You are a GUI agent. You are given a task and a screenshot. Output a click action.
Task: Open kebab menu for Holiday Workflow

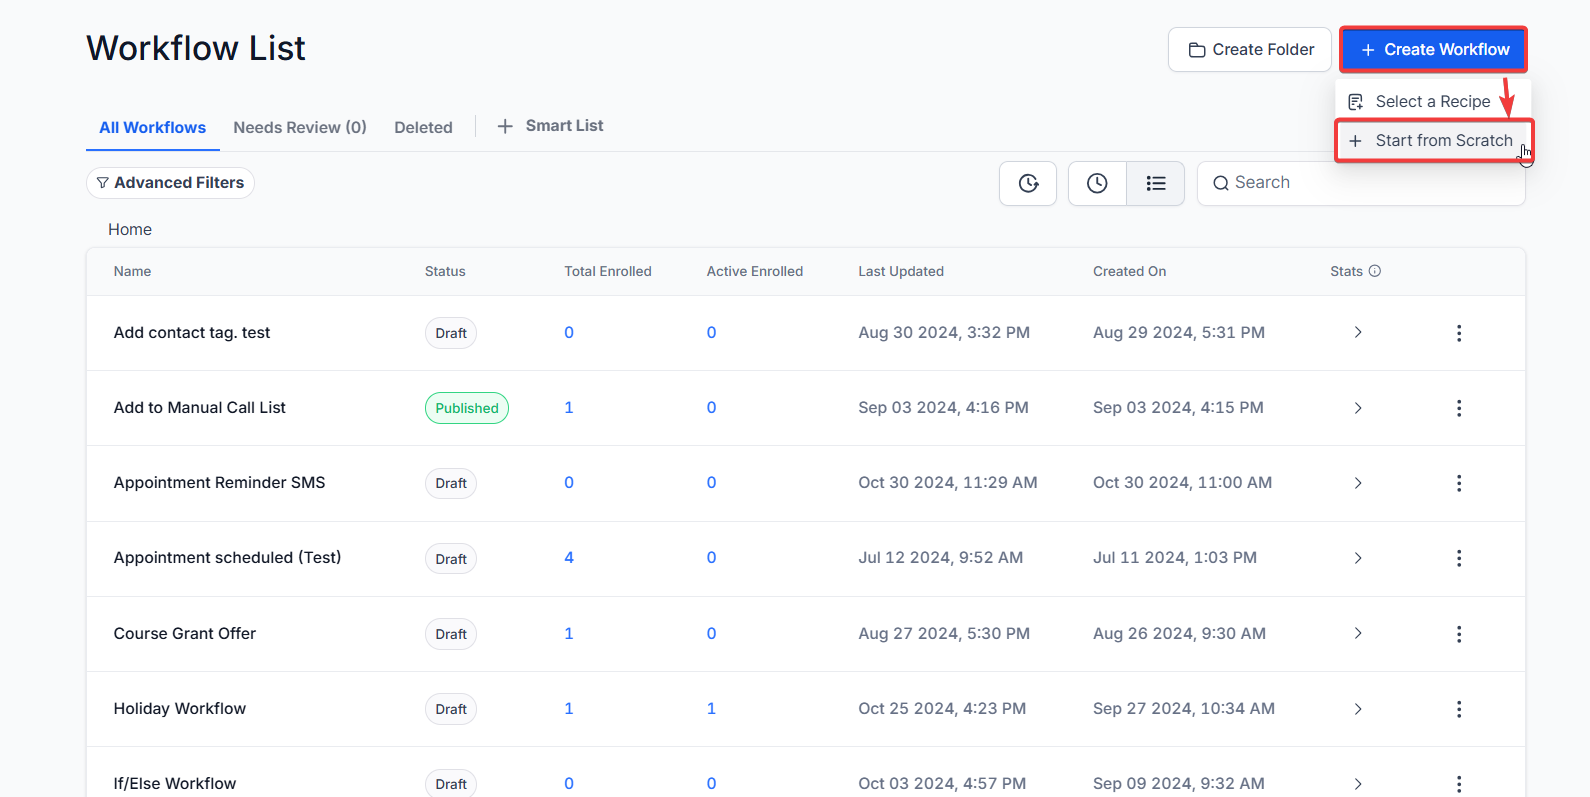click(1459, 709)
